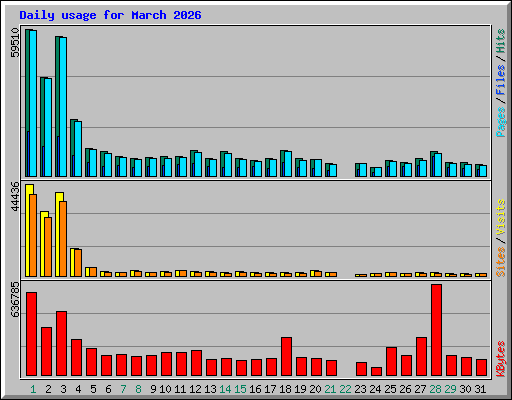Click the 636785 KBytes axis value
Image resolution: width=512 pixels, height=400 pixels.
[x=15, y=300]
